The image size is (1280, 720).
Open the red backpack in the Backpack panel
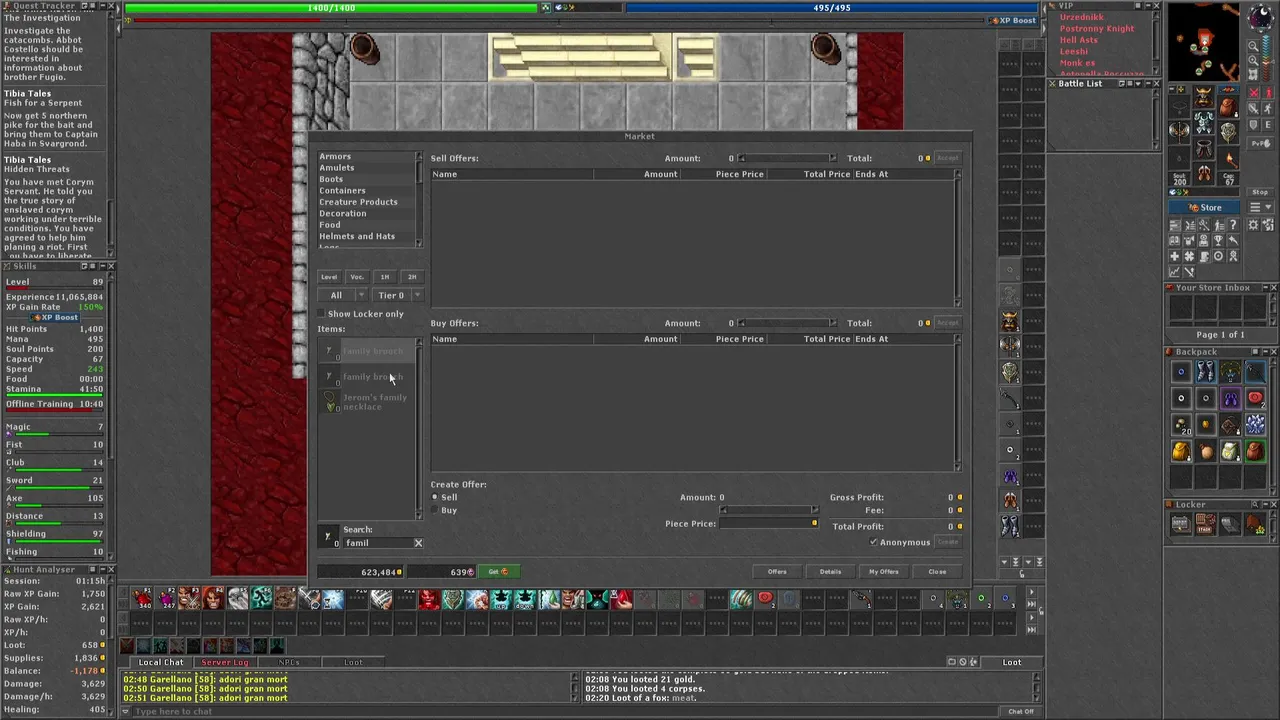tap(1255, 451)
